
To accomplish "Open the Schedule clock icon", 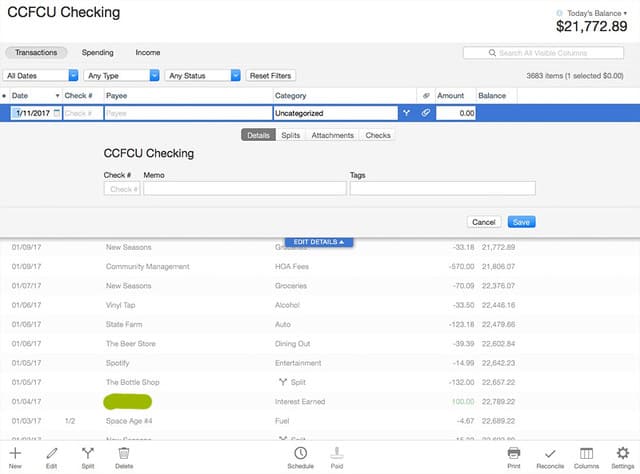I will tap(300, 453).
